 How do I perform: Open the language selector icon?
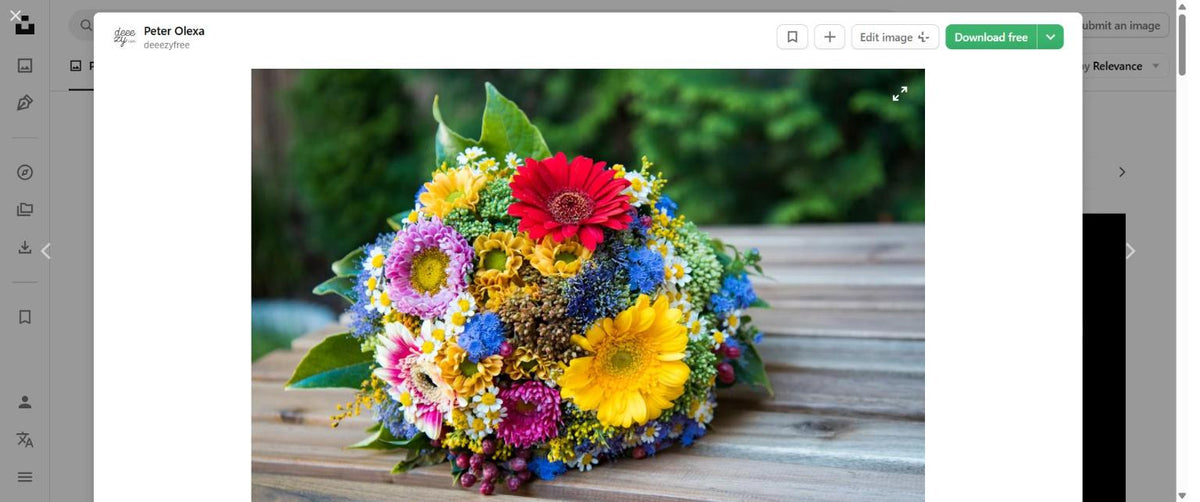25,440
